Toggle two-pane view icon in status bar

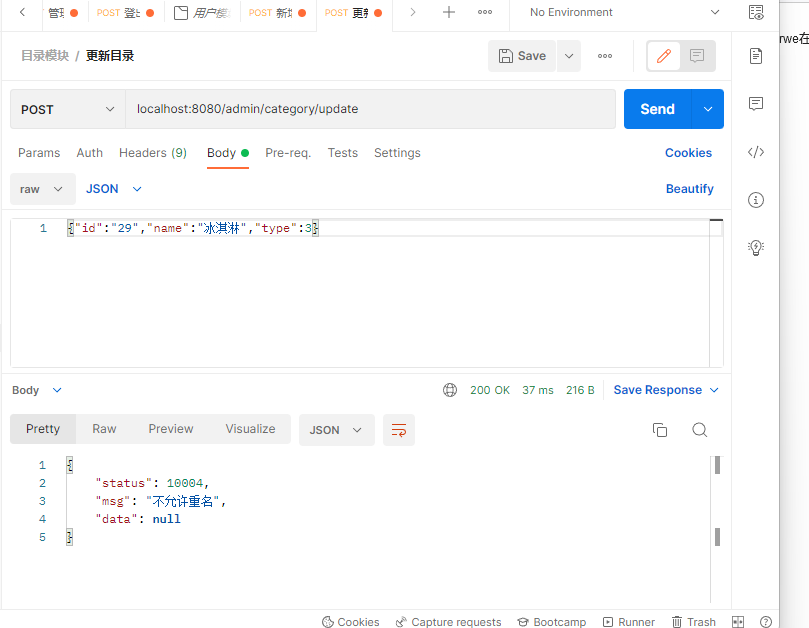pyautogui.click(x=738, y=622)
